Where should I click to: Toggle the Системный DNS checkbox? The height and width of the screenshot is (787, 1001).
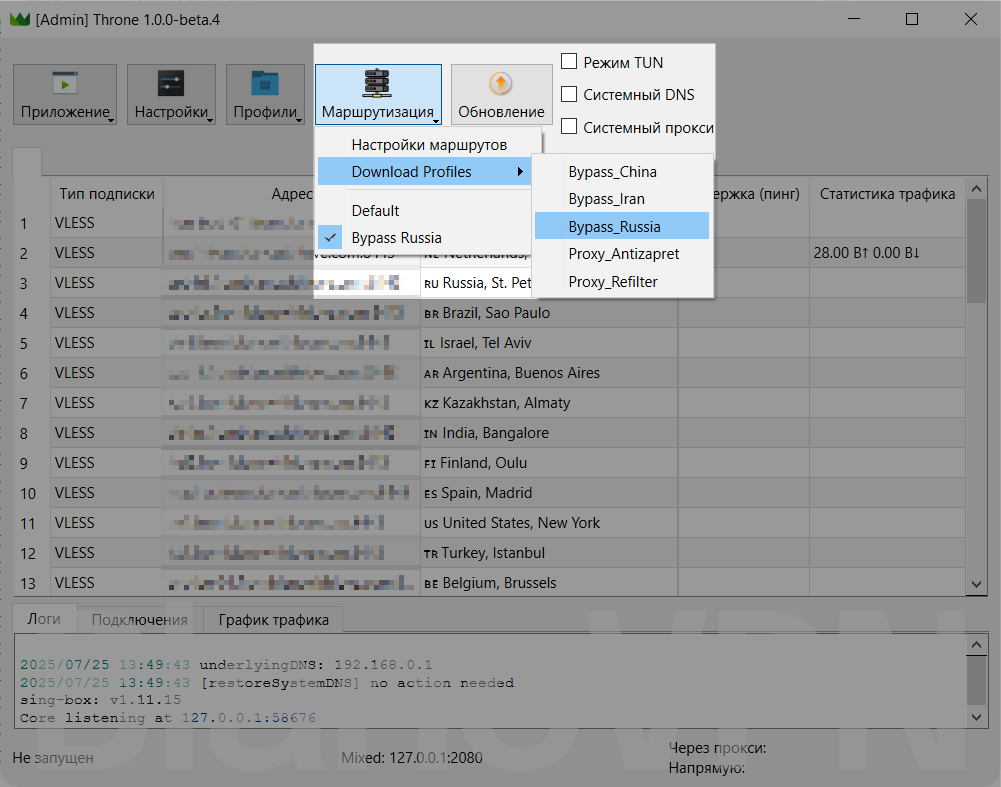tap(569, 95)
